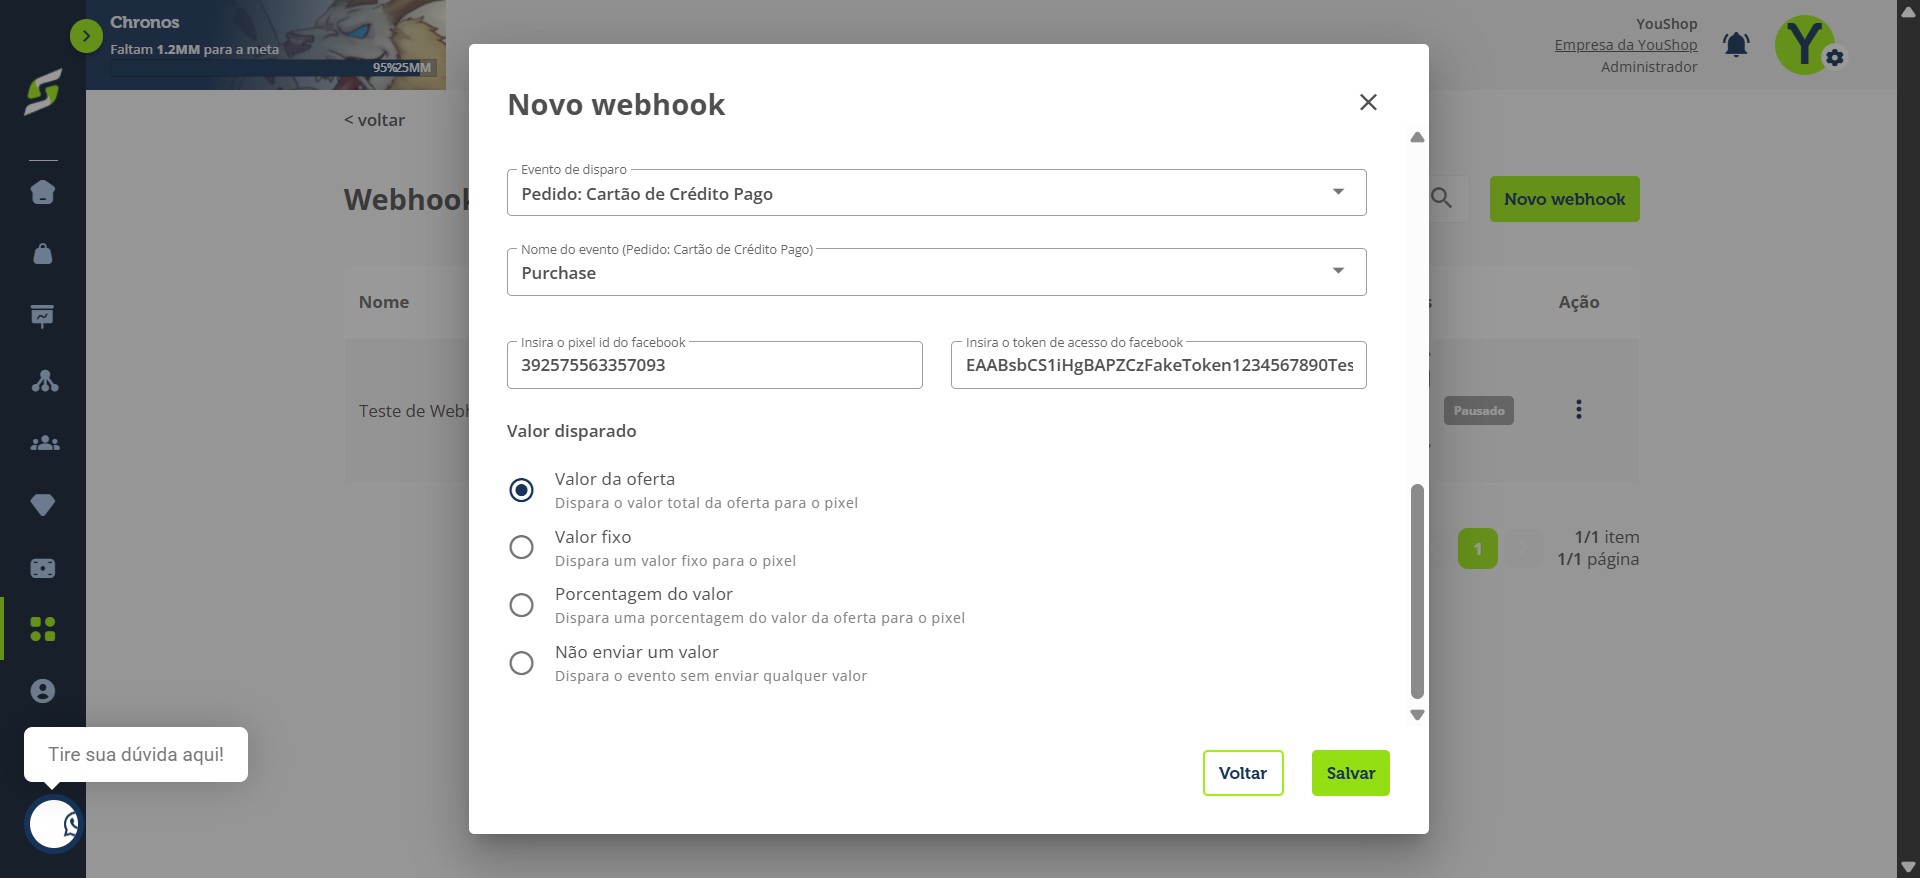Click the Pausado status badge
The width and height of the screenshot is (1920, 878).
pyautogui.click(x=1479, y=411)
